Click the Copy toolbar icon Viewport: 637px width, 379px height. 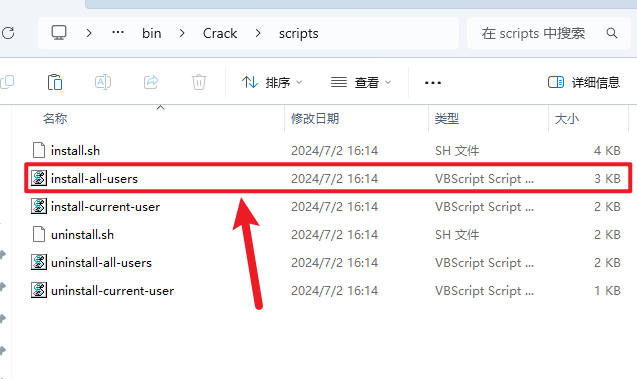(x=7, y=82)
